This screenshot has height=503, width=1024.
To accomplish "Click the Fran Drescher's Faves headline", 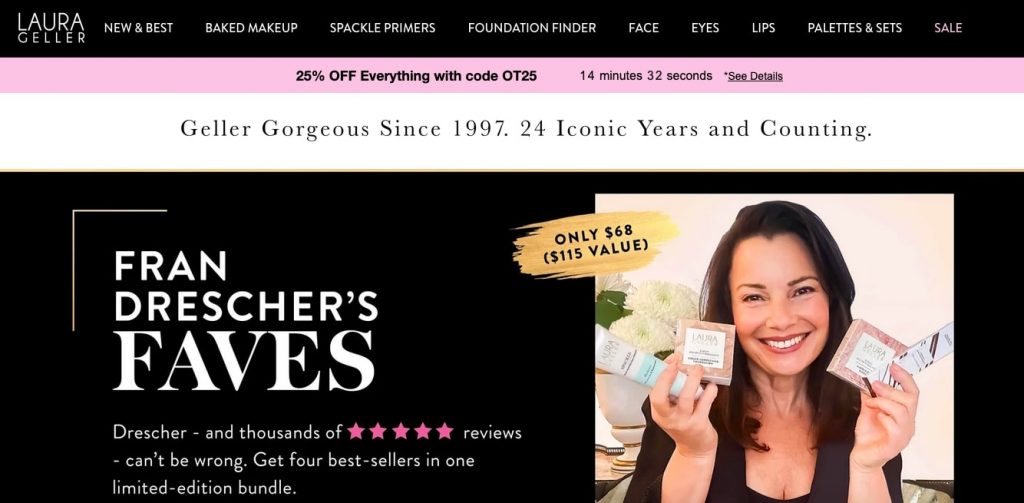I will pos(246,320).
